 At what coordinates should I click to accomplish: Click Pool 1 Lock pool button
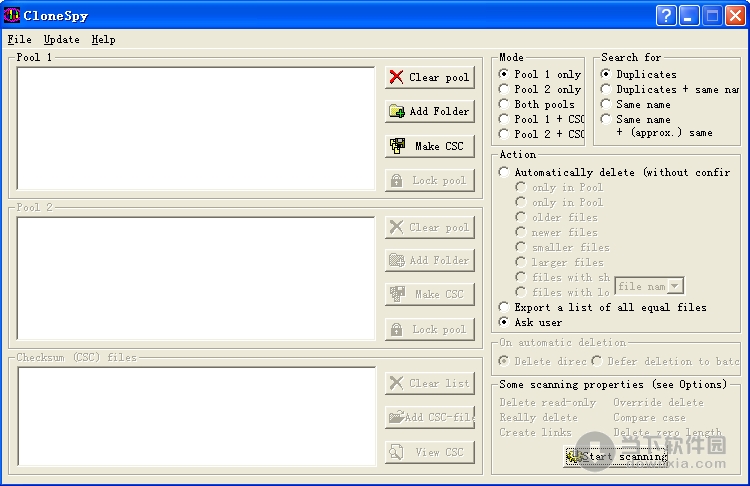[x=430, y=180]
